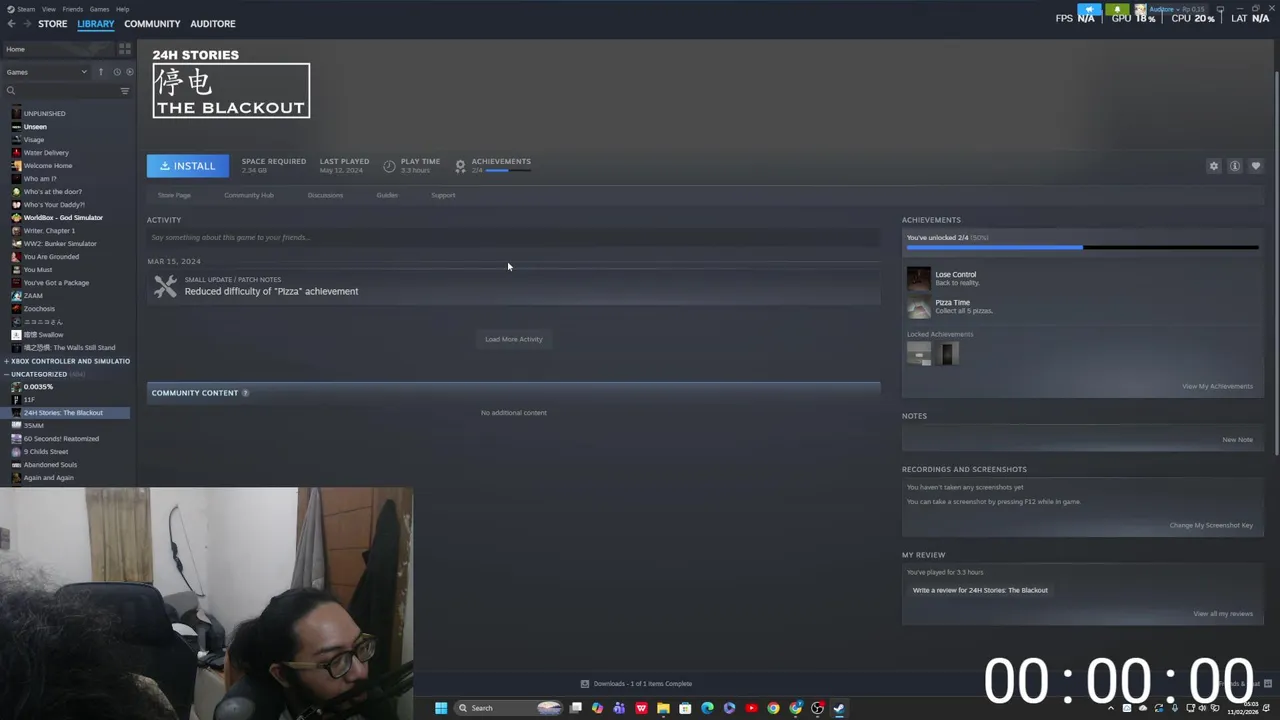Filter ready-to-play games play icon
This screenshot has width=1280, height=720.
coord(129,72)
